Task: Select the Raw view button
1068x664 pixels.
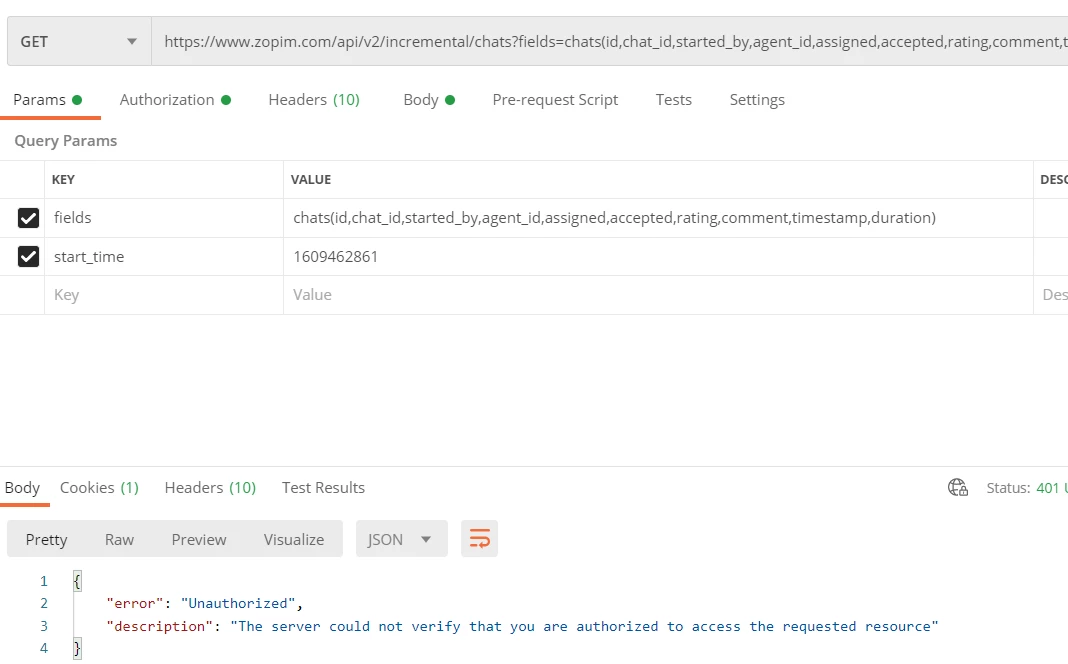Action: click(x=119, y=539)
